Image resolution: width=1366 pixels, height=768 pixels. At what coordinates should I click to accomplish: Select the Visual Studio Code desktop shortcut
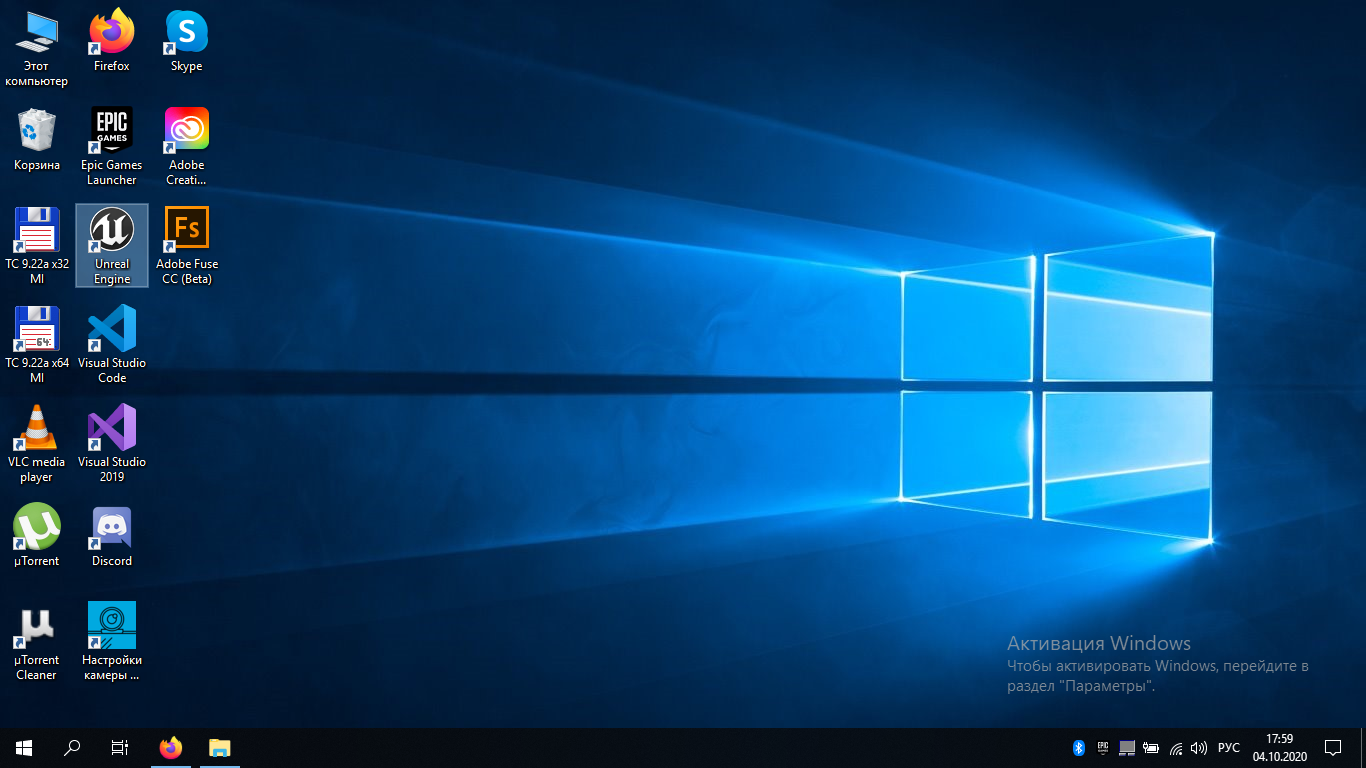[112, 345]
